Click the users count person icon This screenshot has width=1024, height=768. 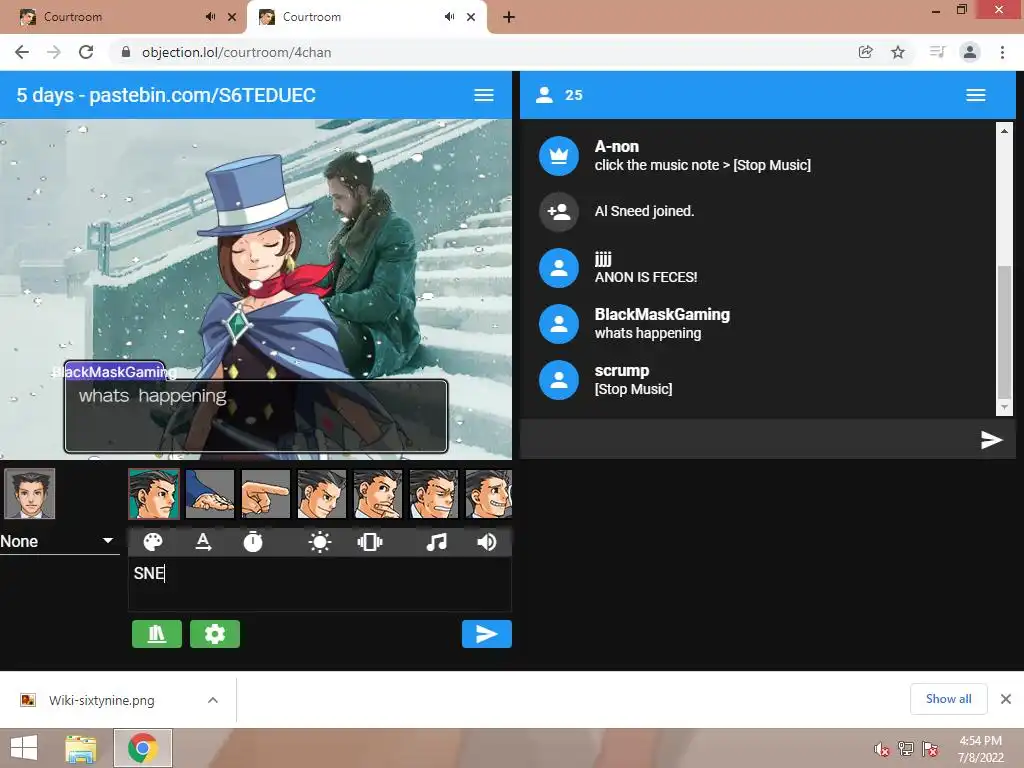tap(544, 95)
